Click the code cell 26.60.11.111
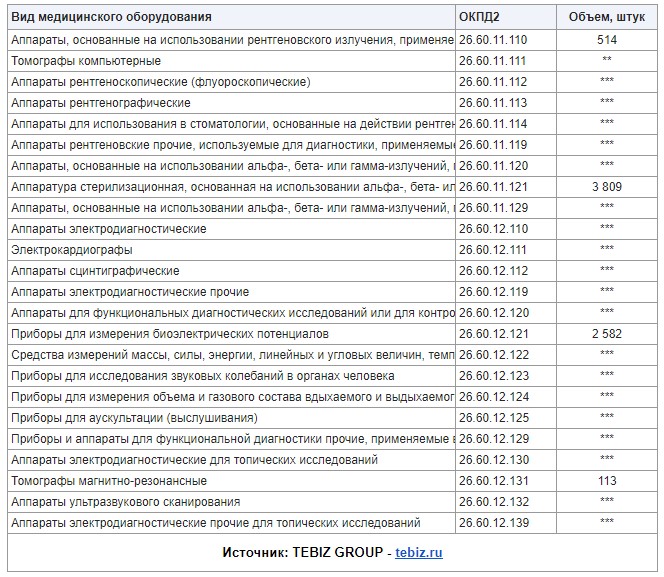Viewport: 664px width, 577px height. click(x=506, y=61)
